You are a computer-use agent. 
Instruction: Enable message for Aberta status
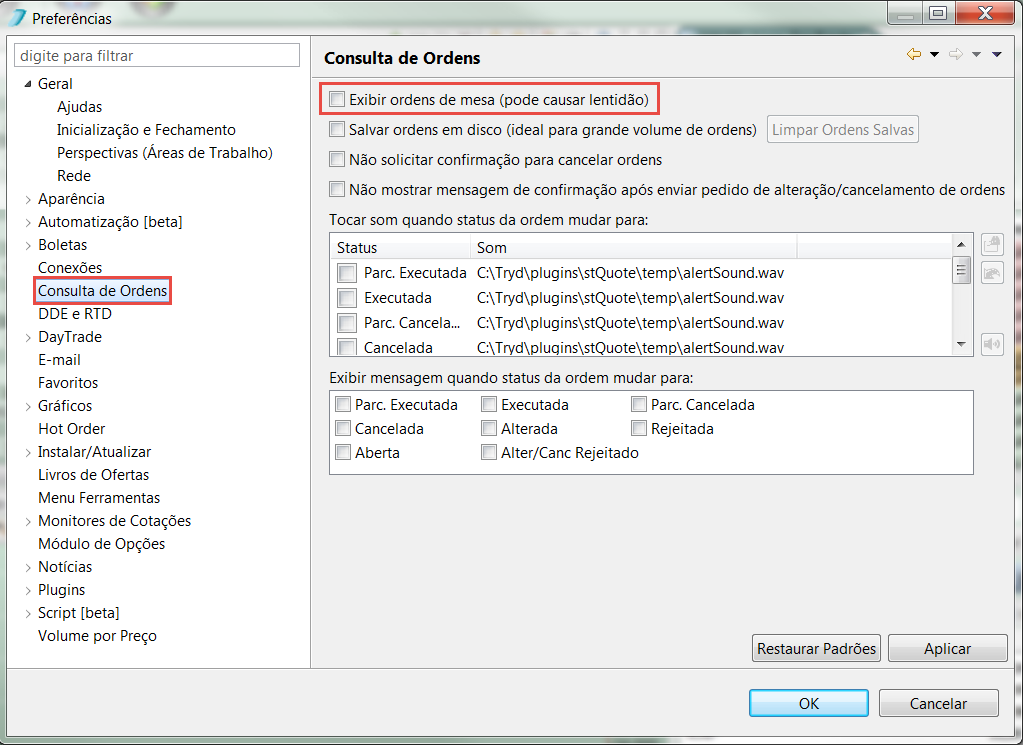(x=343, y=452)
